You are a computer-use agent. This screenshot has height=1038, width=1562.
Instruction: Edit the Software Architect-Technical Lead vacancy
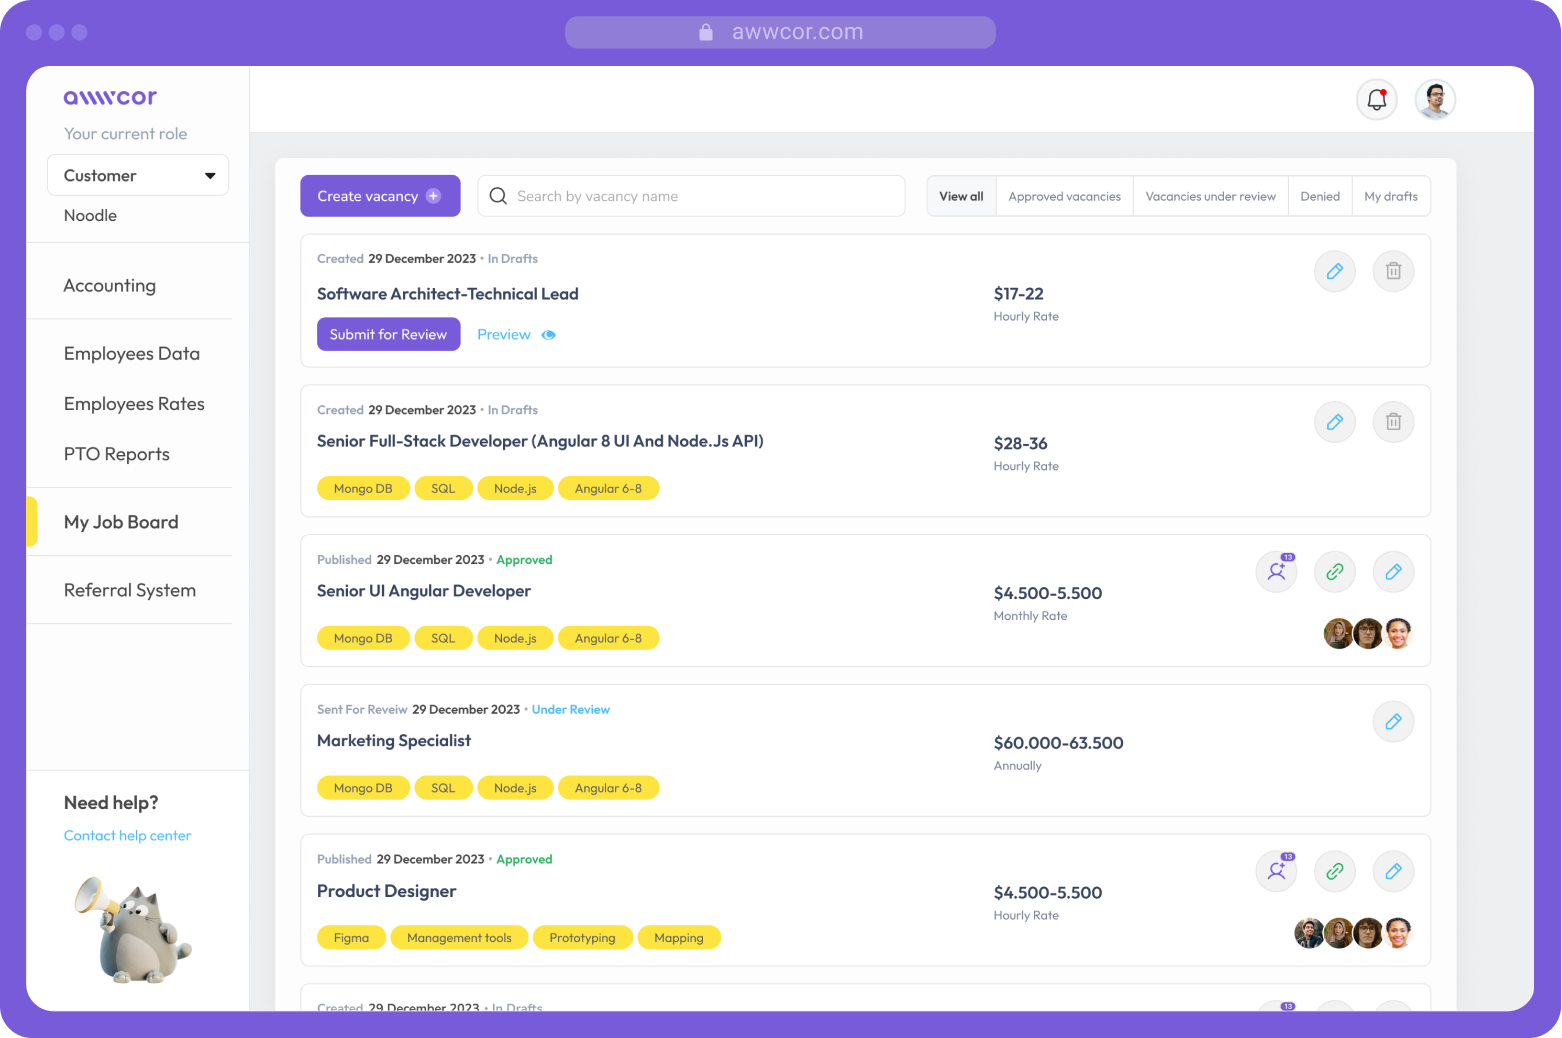(x=1334, y=271)
